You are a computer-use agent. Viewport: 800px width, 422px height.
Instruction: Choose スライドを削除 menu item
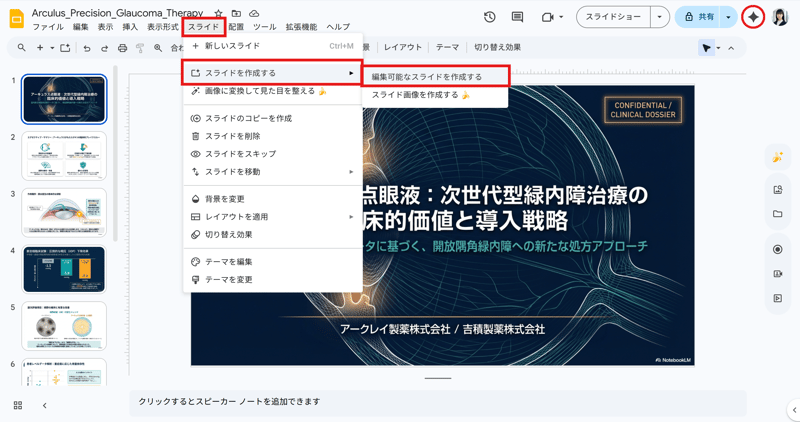[272, 136]
